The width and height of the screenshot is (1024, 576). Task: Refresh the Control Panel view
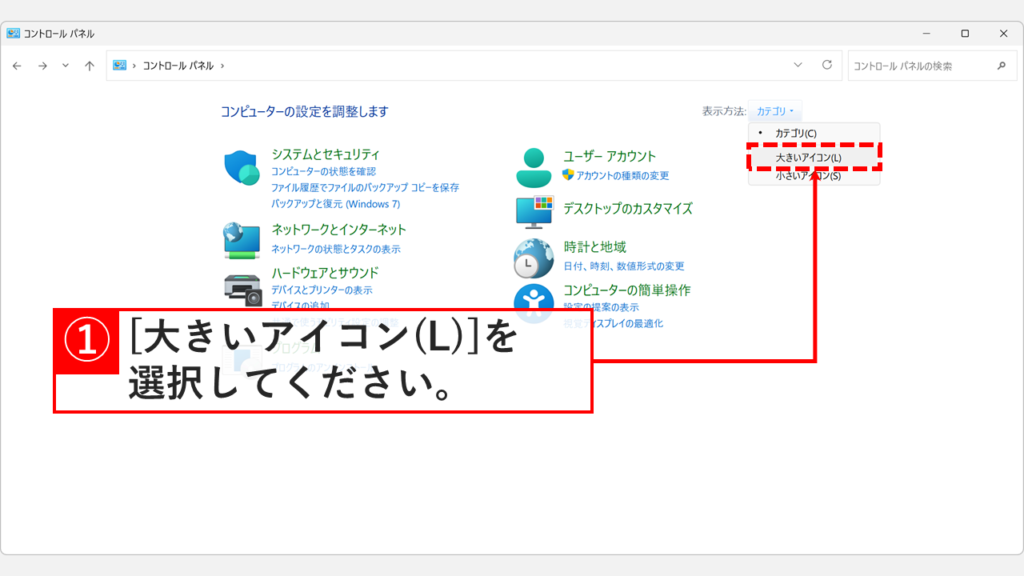[827, 65]
